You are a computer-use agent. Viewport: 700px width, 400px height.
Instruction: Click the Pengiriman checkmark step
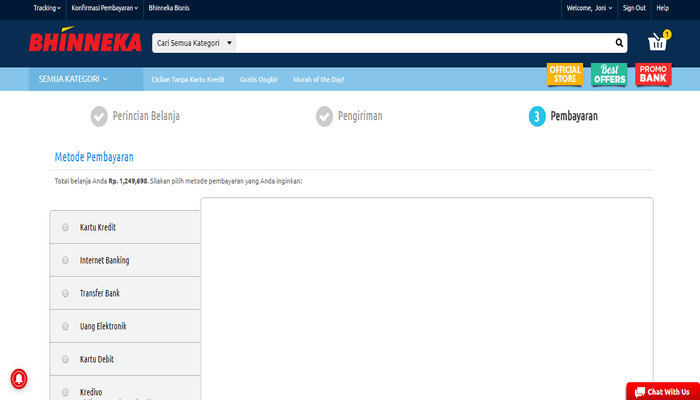tap(324, 116)
